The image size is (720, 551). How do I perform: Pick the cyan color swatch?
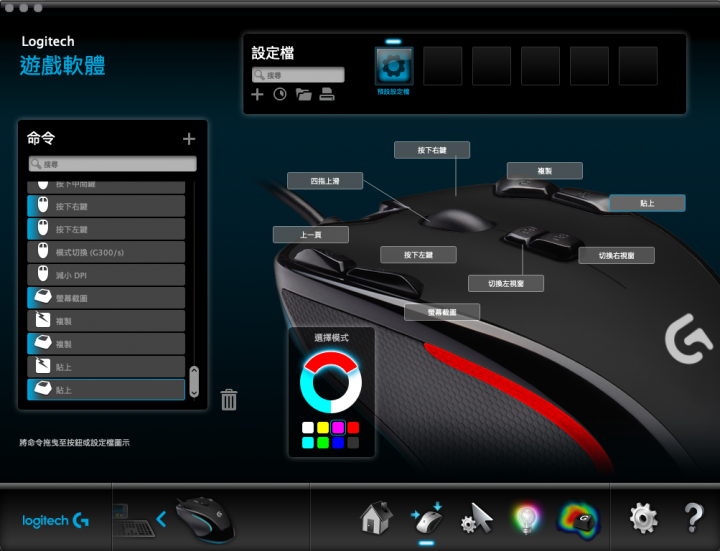pyautogui.click(x=308, y=443)
